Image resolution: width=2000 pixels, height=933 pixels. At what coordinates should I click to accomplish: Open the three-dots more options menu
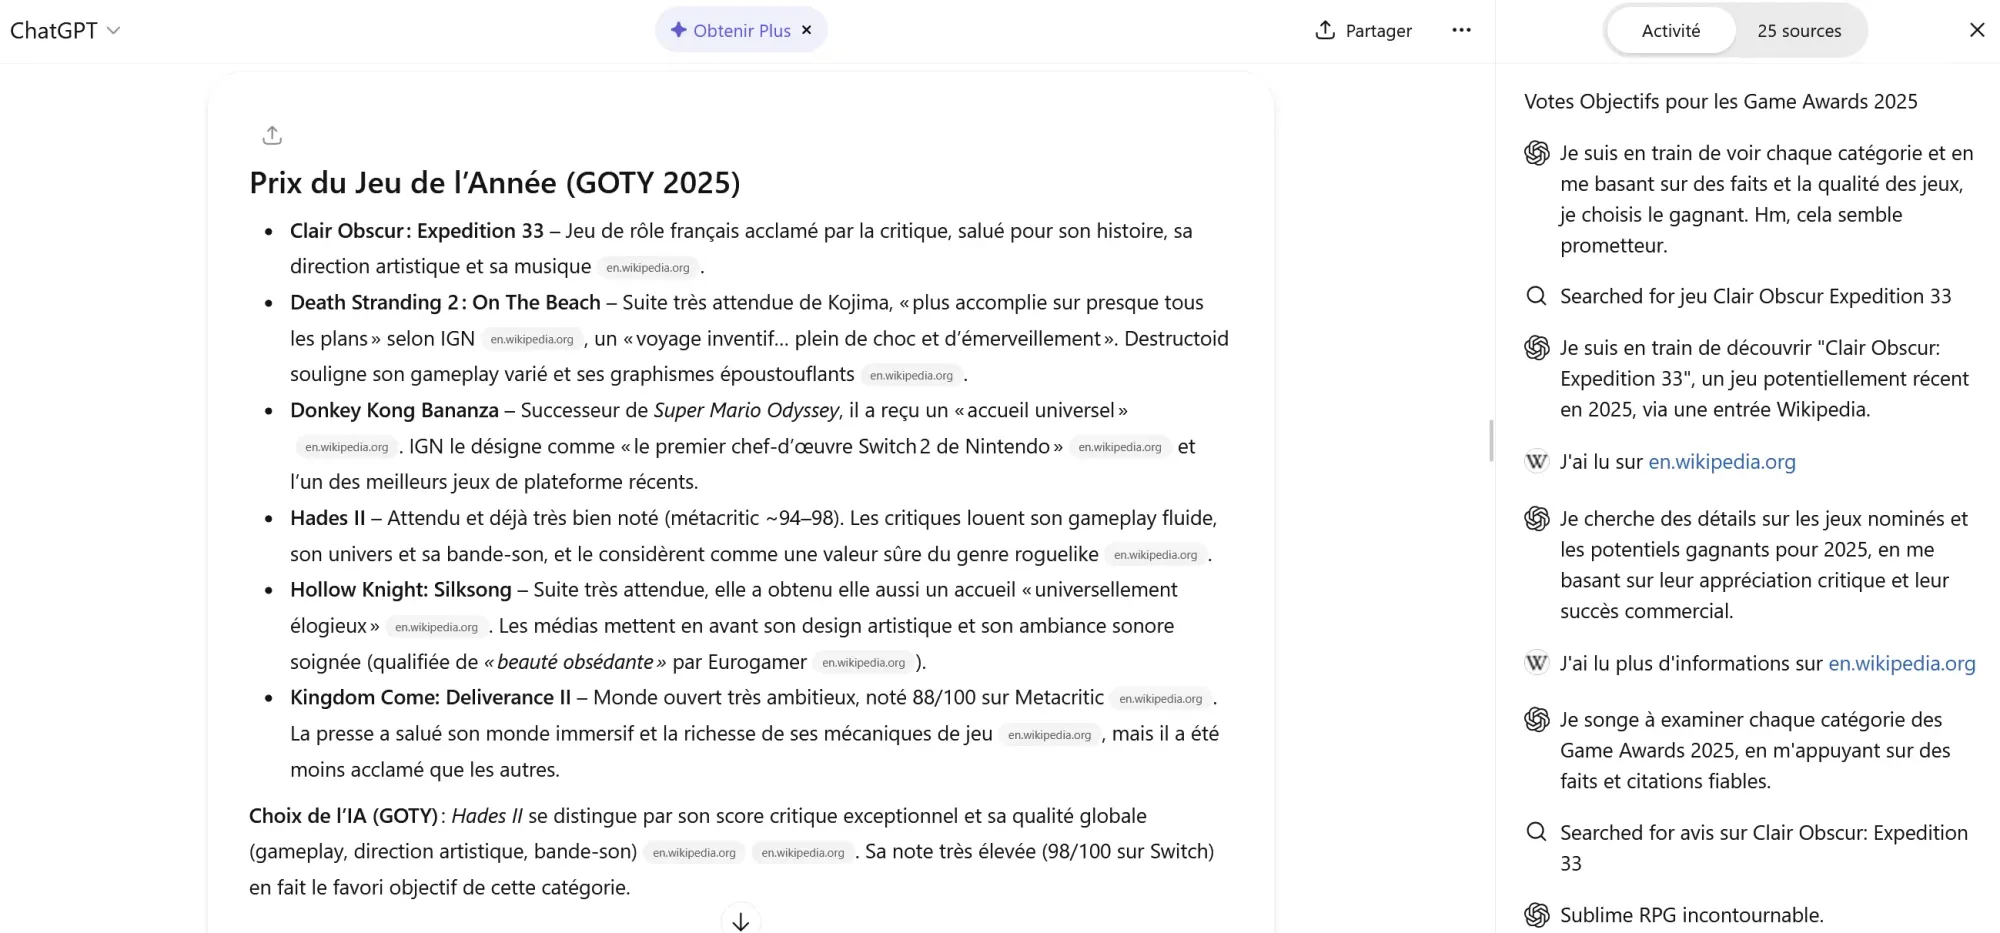pyautogui.click(x=1461, y=30)
